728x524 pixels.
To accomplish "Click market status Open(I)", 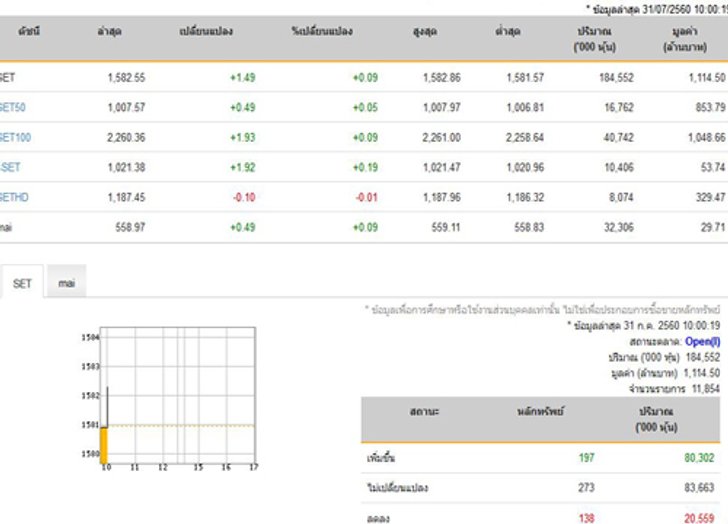I will pos(702,342).
